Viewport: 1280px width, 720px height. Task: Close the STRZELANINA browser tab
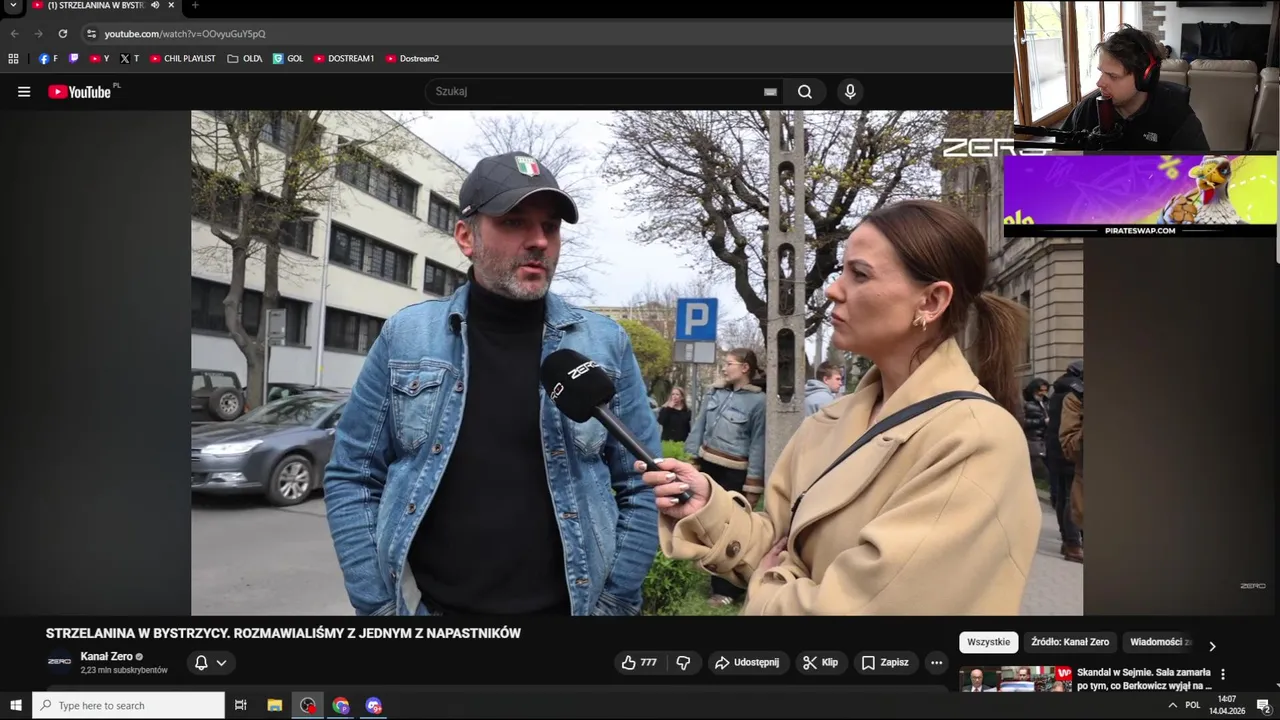[x=171, y=5]
